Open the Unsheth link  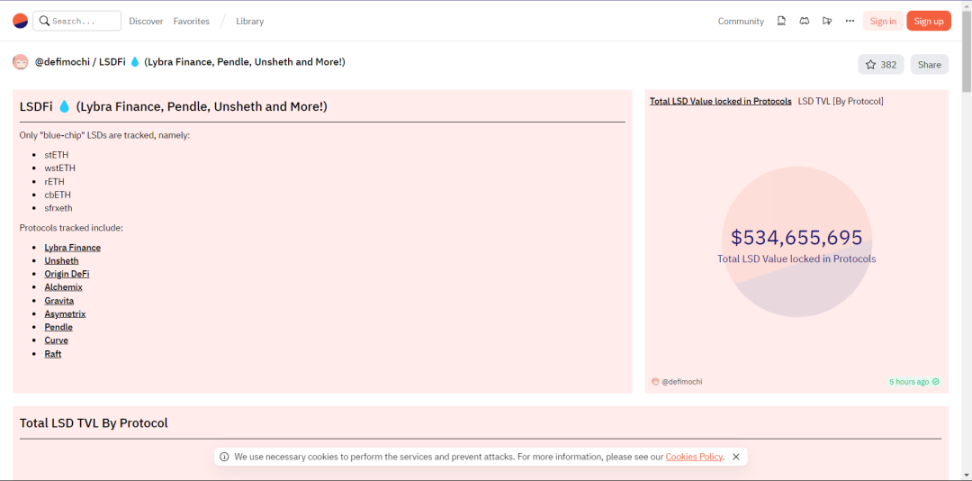pyautogui.click(x=61, y=261)
